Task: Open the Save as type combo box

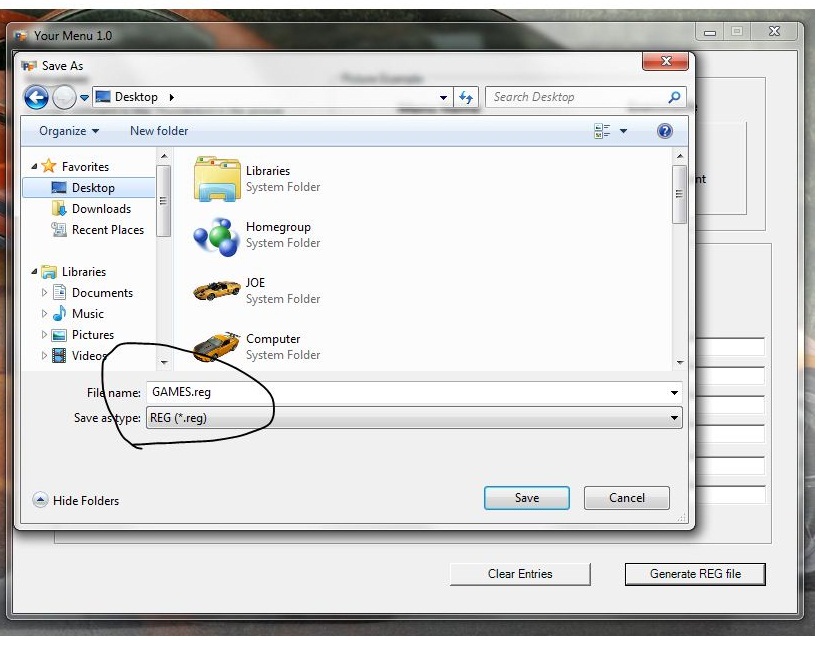Action: (414, 418)
